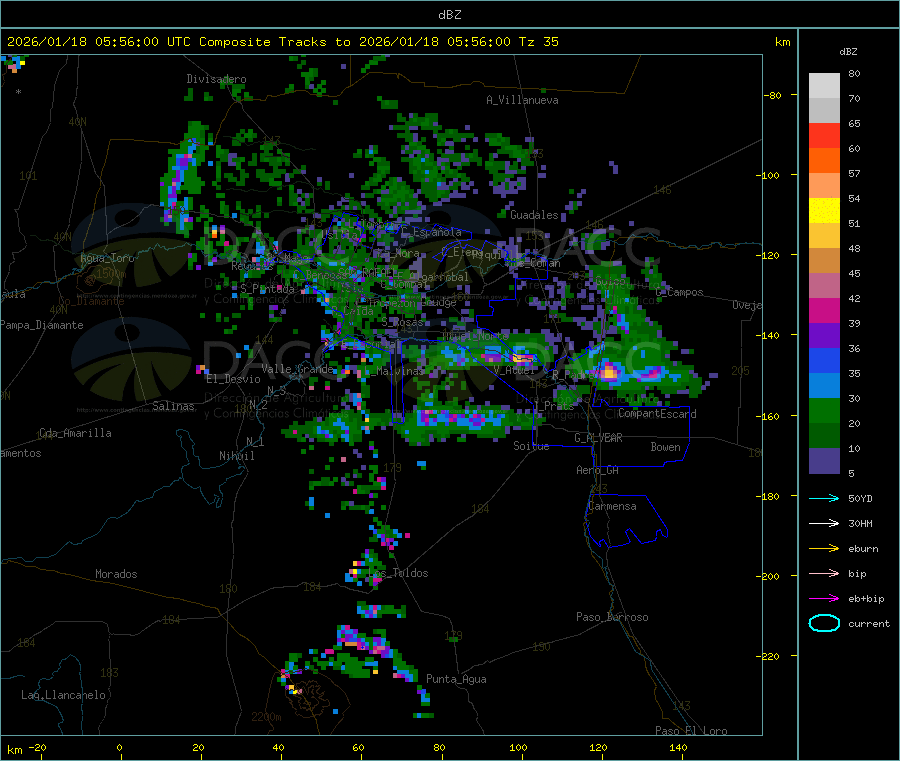Click the 'Tz 35' header value
The width and height of the screenshot is (900, 761).
tap(538, 42)
